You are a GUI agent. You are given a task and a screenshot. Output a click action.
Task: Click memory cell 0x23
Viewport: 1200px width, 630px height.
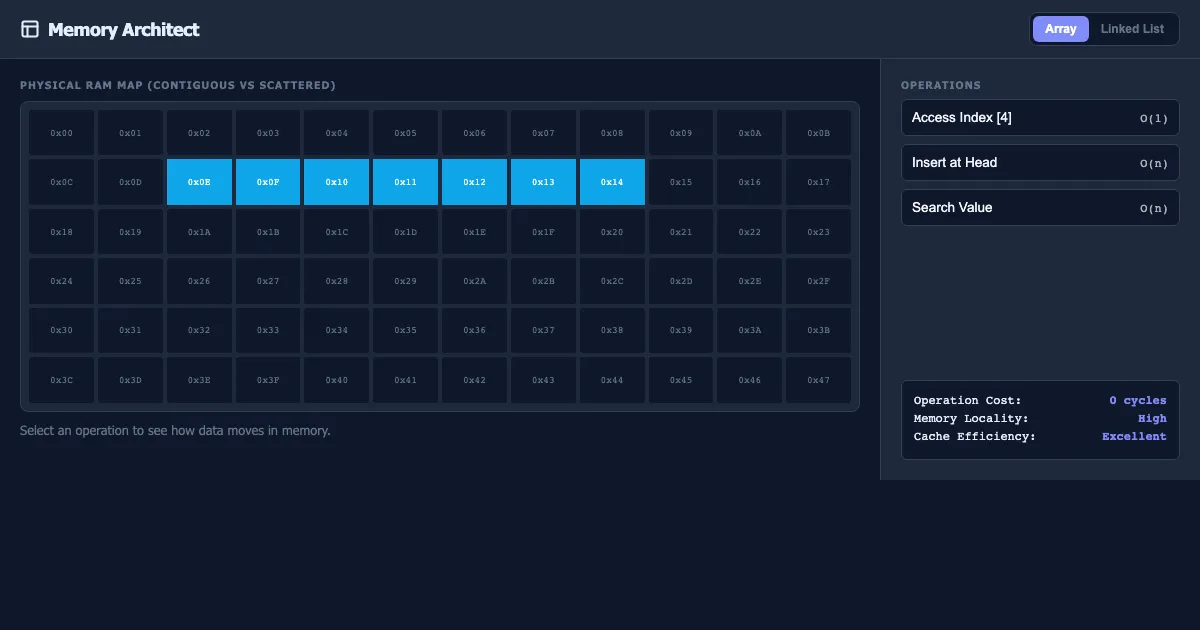click(818, 231)
